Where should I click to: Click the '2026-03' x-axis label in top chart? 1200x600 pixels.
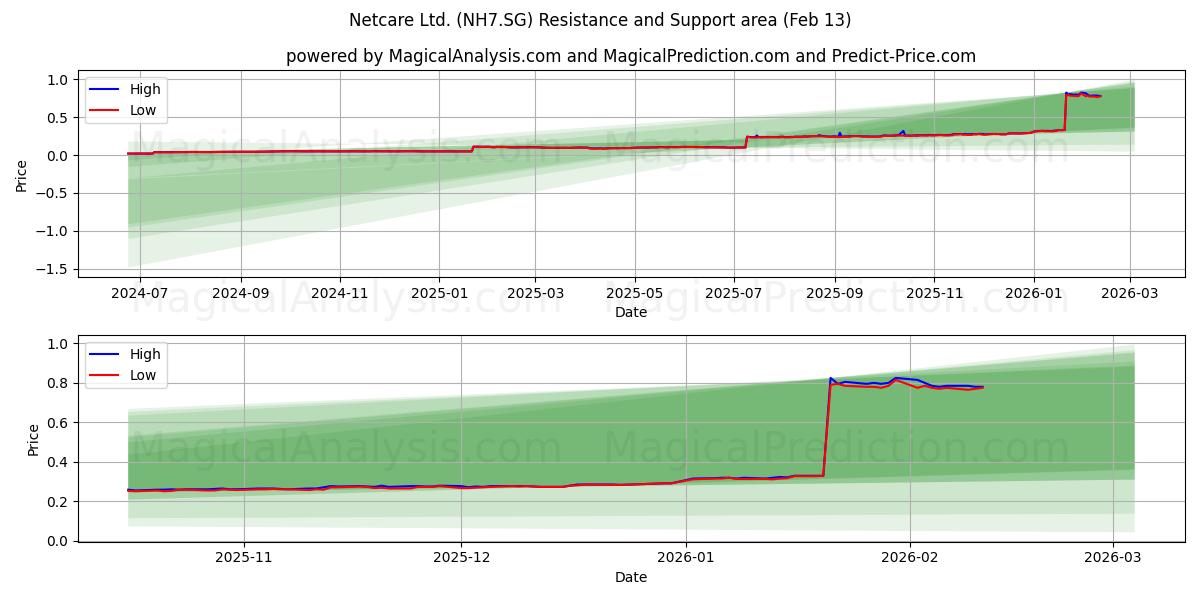pyautogui.click(x=1130, y=295)
